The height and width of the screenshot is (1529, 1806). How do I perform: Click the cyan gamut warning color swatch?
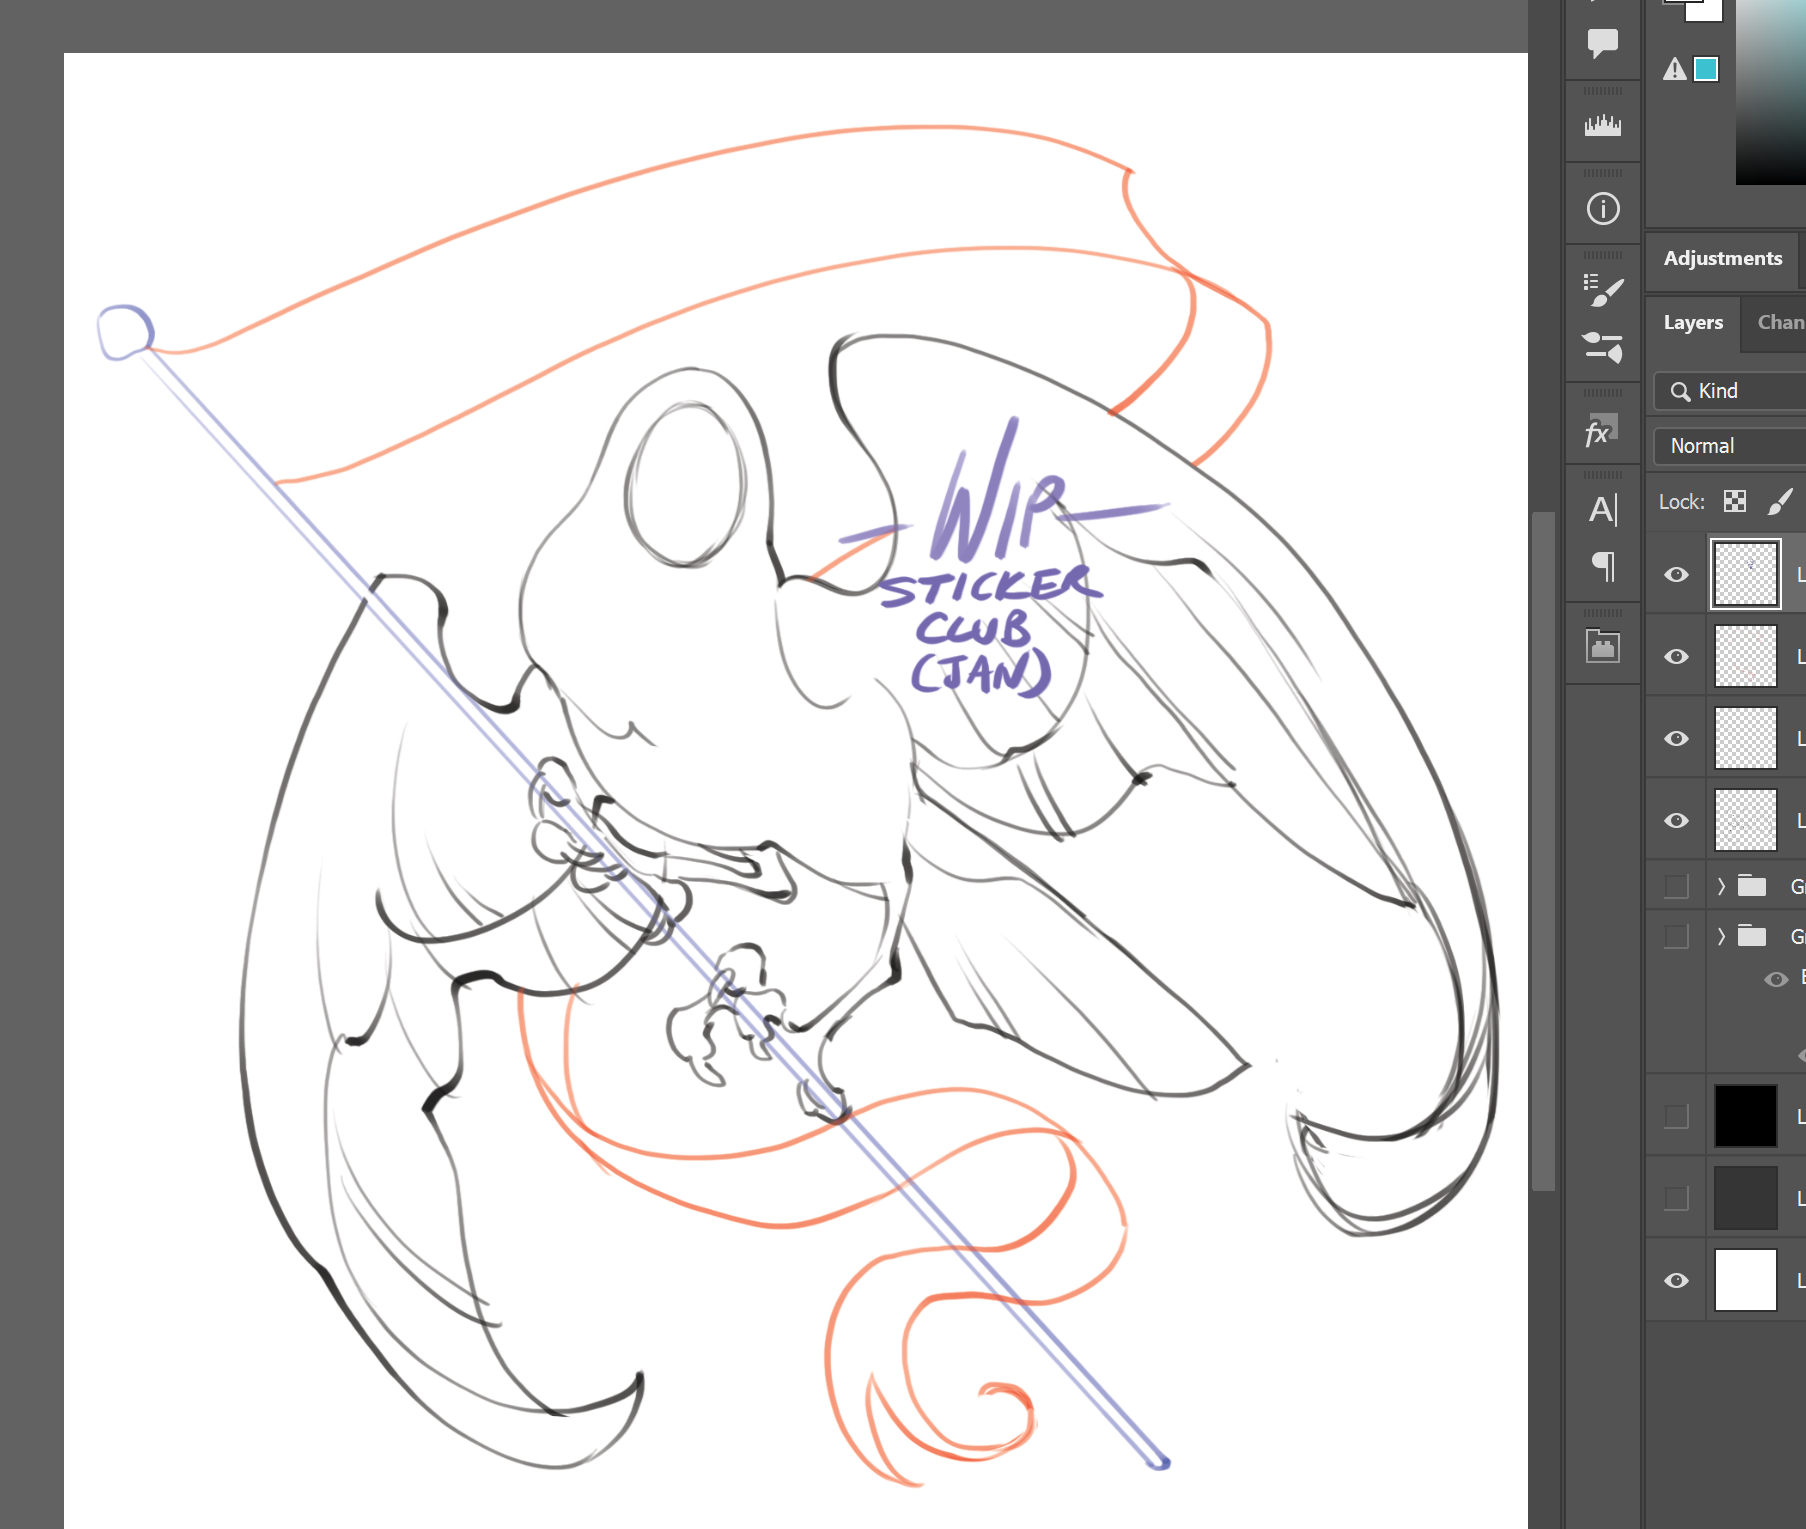[1706, 69]
